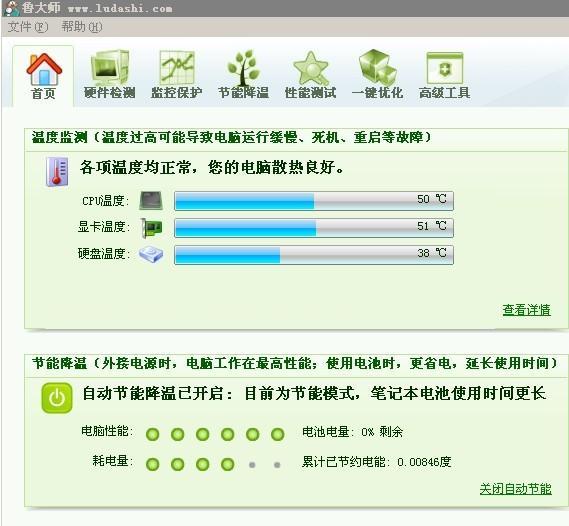Click the first green dot of 电脑性能
The height and width of the screenshot is (526, 569).
[x=152, y=434]
